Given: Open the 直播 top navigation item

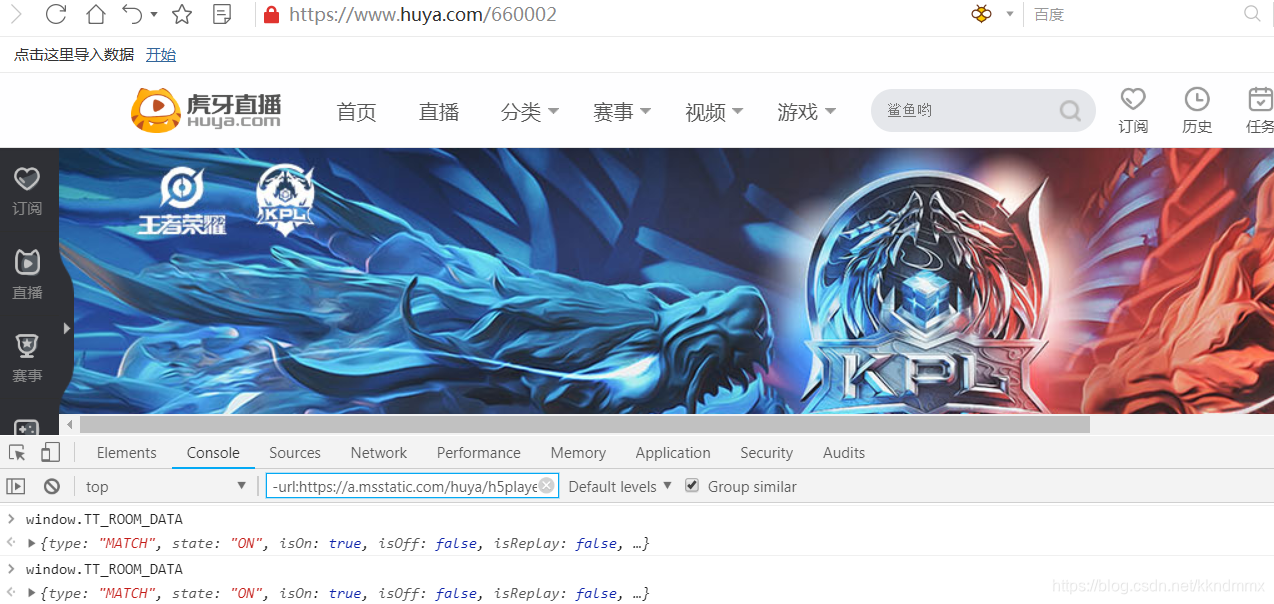Looking at the screenshot, I should 439,112.
